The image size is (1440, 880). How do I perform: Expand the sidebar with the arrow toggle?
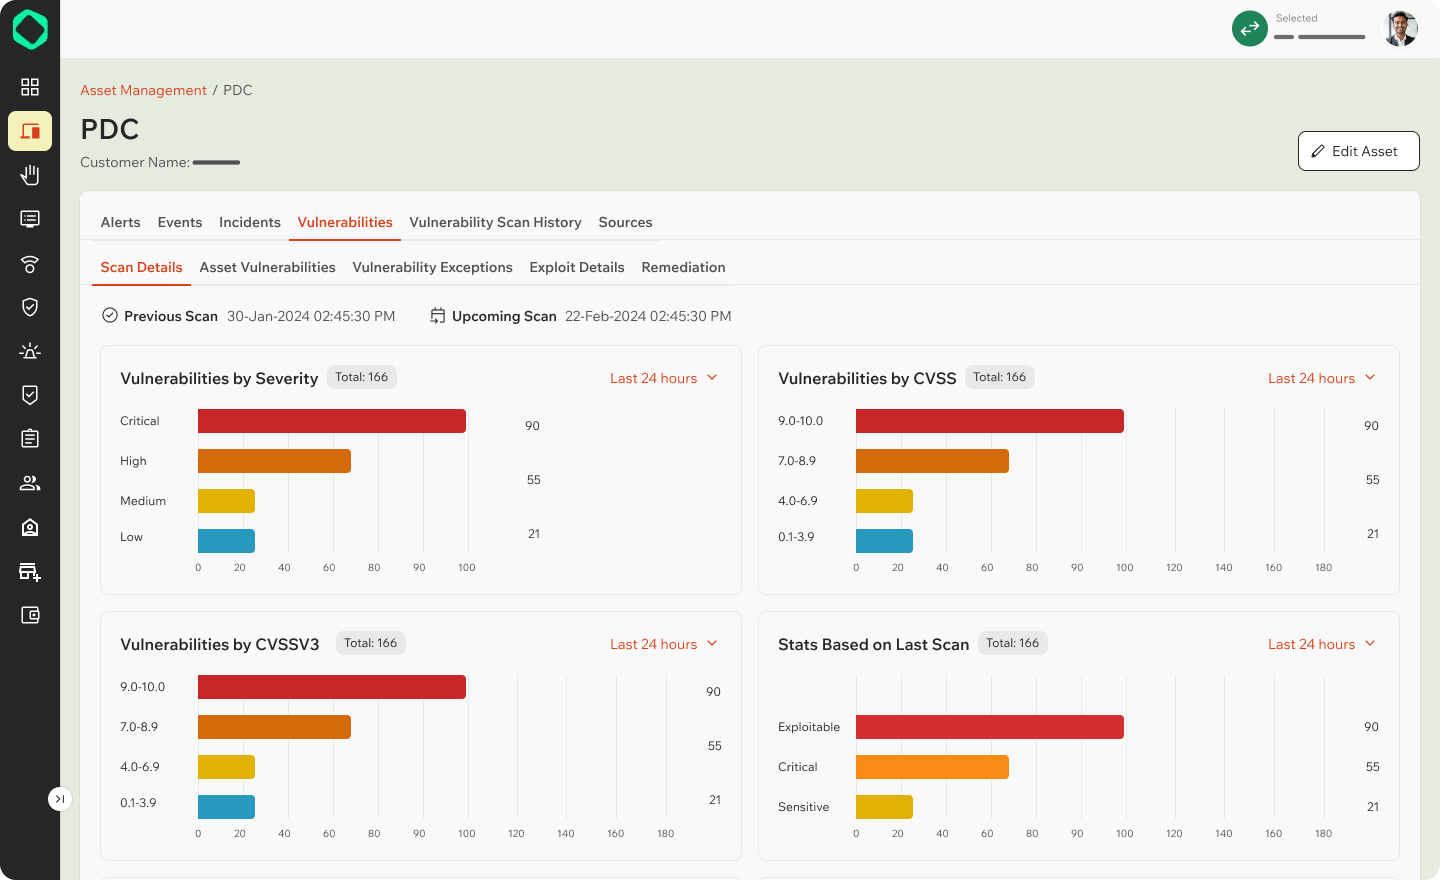60,799
